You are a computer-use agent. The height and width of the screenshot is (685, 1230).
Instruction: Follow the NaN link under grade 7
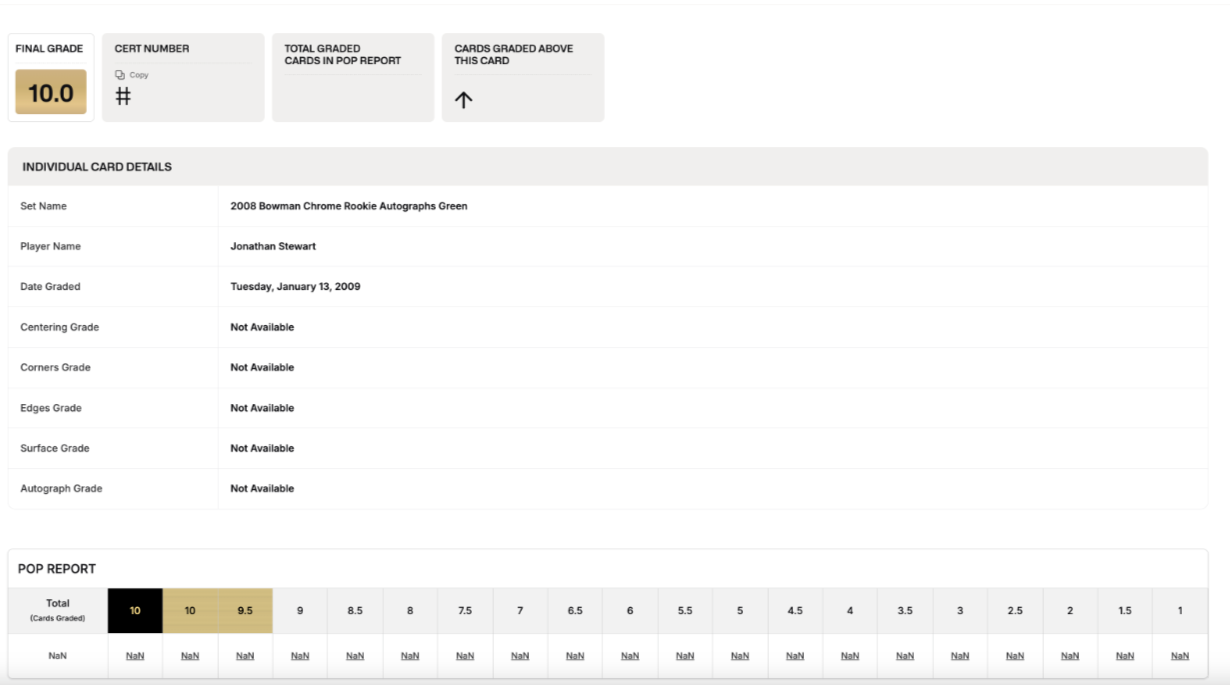(x=520, y=656)
